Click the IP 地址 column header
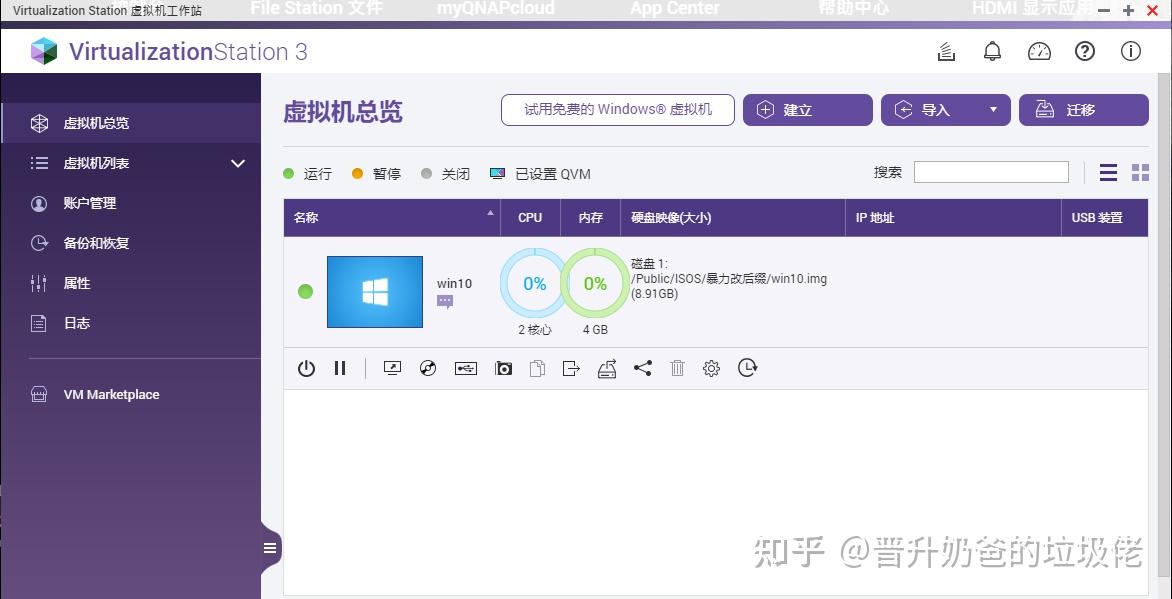Viewport: 1172px width, 599px height. pos(954,218)
